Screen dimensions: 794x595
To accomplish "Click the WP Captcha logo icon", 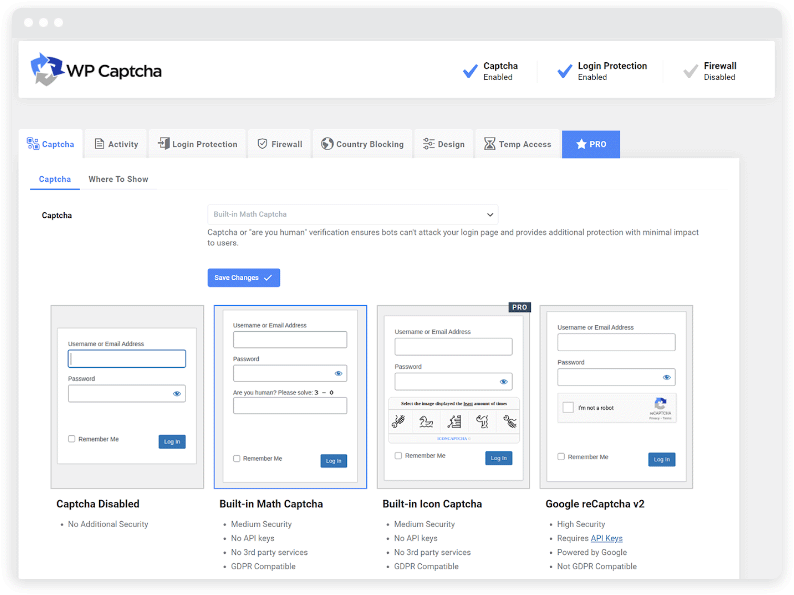I will pyautogui.click(x=47, y=70).
